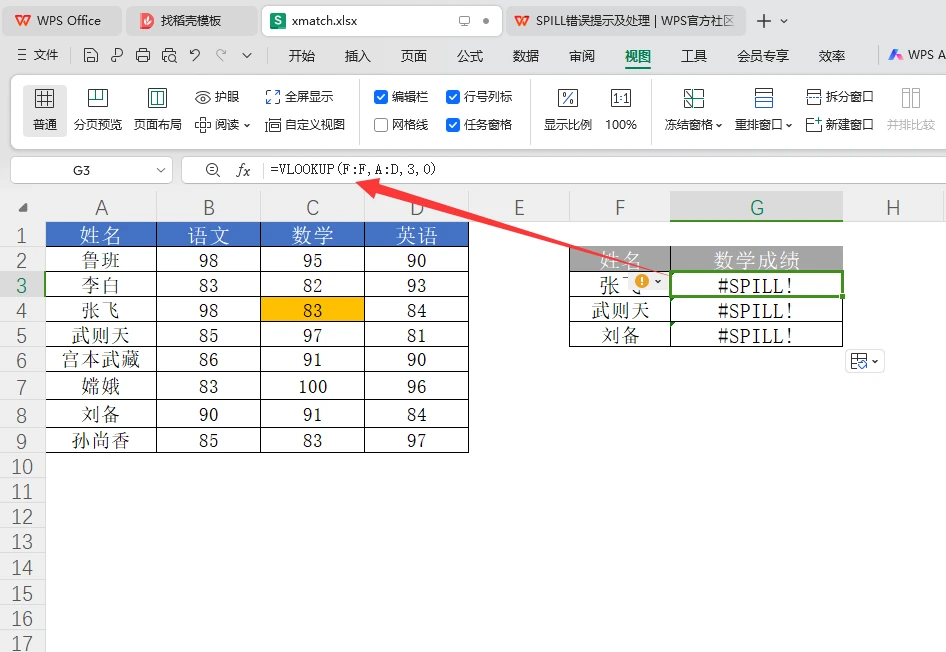Click the share icon in quick toolbar

[116, 55]
